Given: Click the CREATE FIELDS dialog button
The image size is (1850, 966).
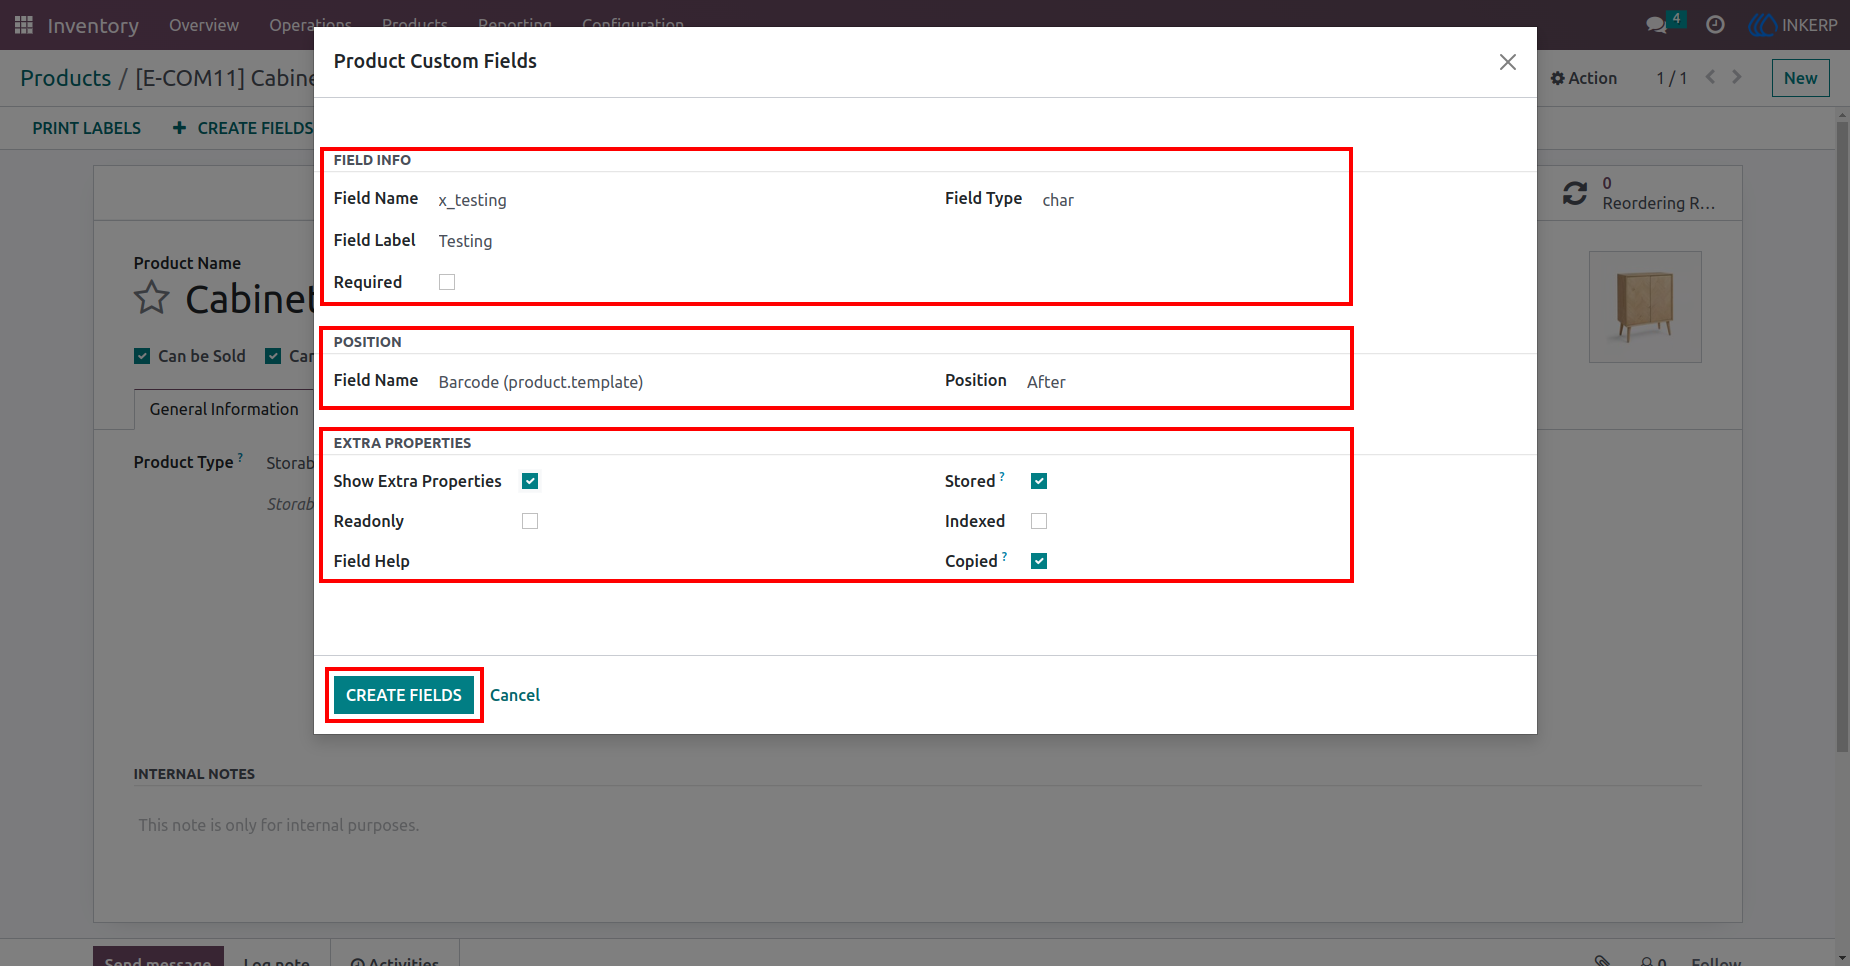Looking at the screenshot, I should pos(404,695).
